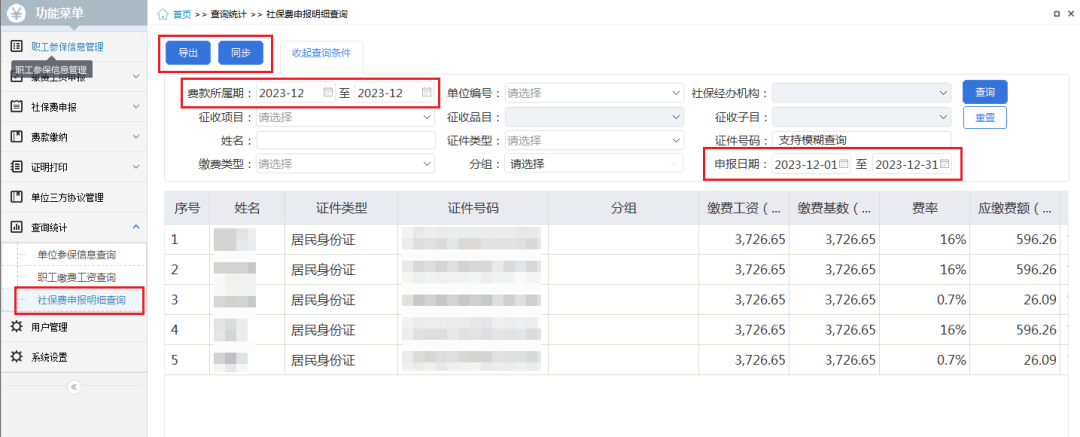Click the 系统设置 gear icon
Image resolution: width=1080 pixels, height=437 pixels.
16,357
